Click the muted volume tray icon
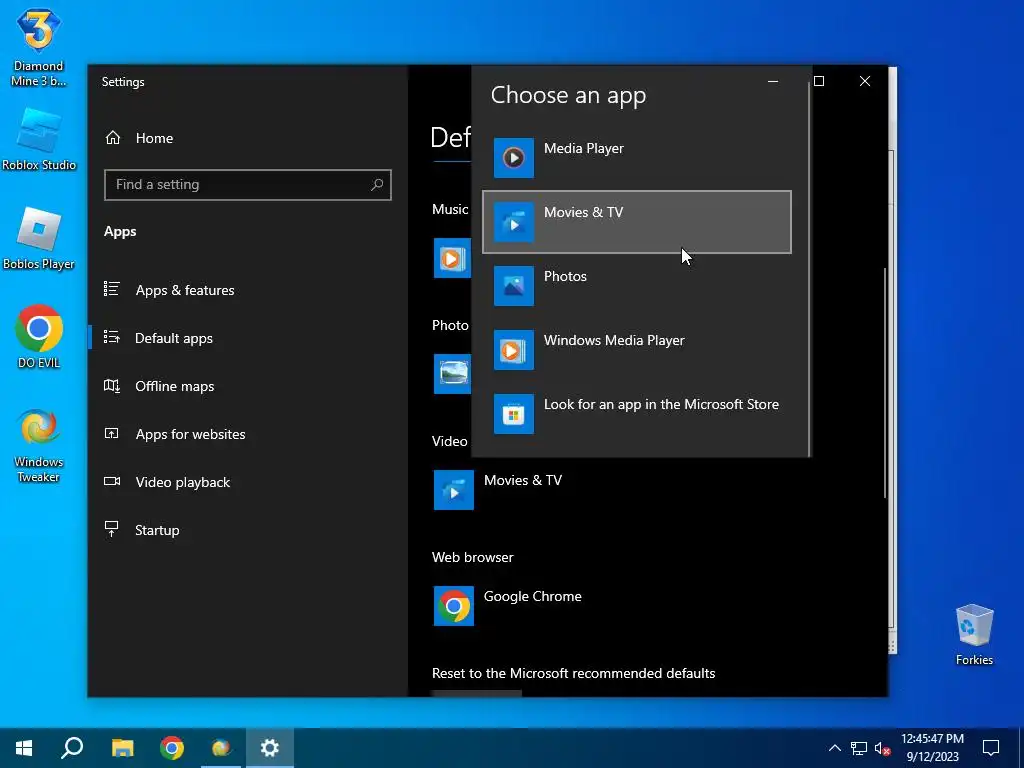 point(883,749)
